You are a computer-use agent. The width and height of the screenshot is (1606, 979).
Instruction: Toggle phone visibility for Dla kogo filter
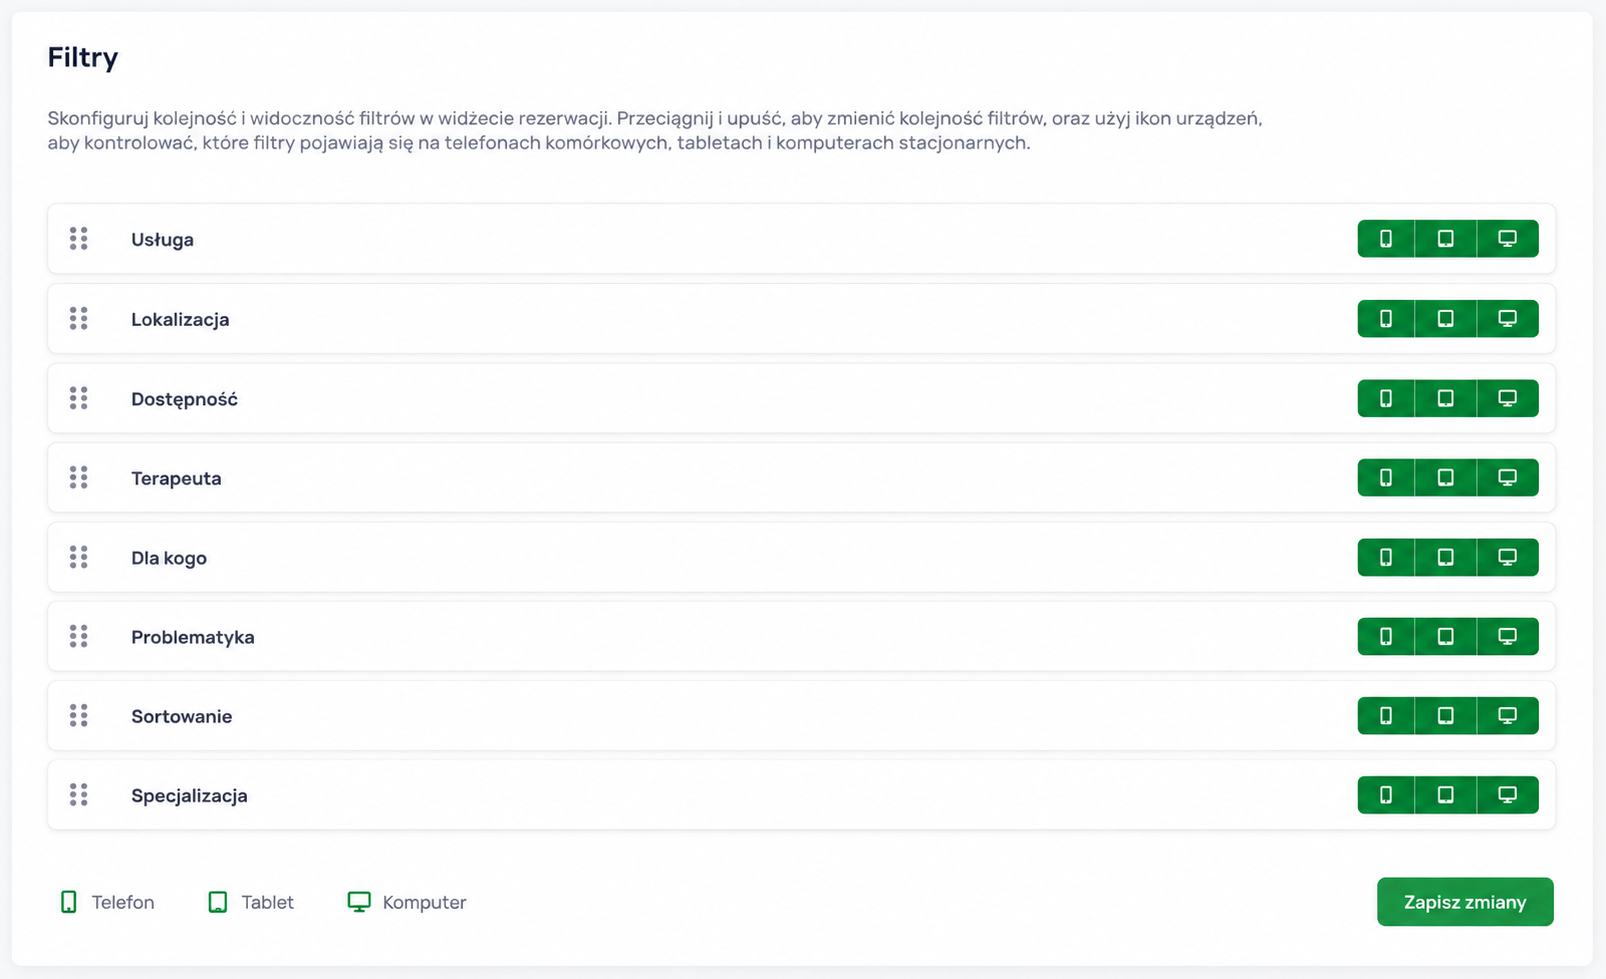point(1386,557)
